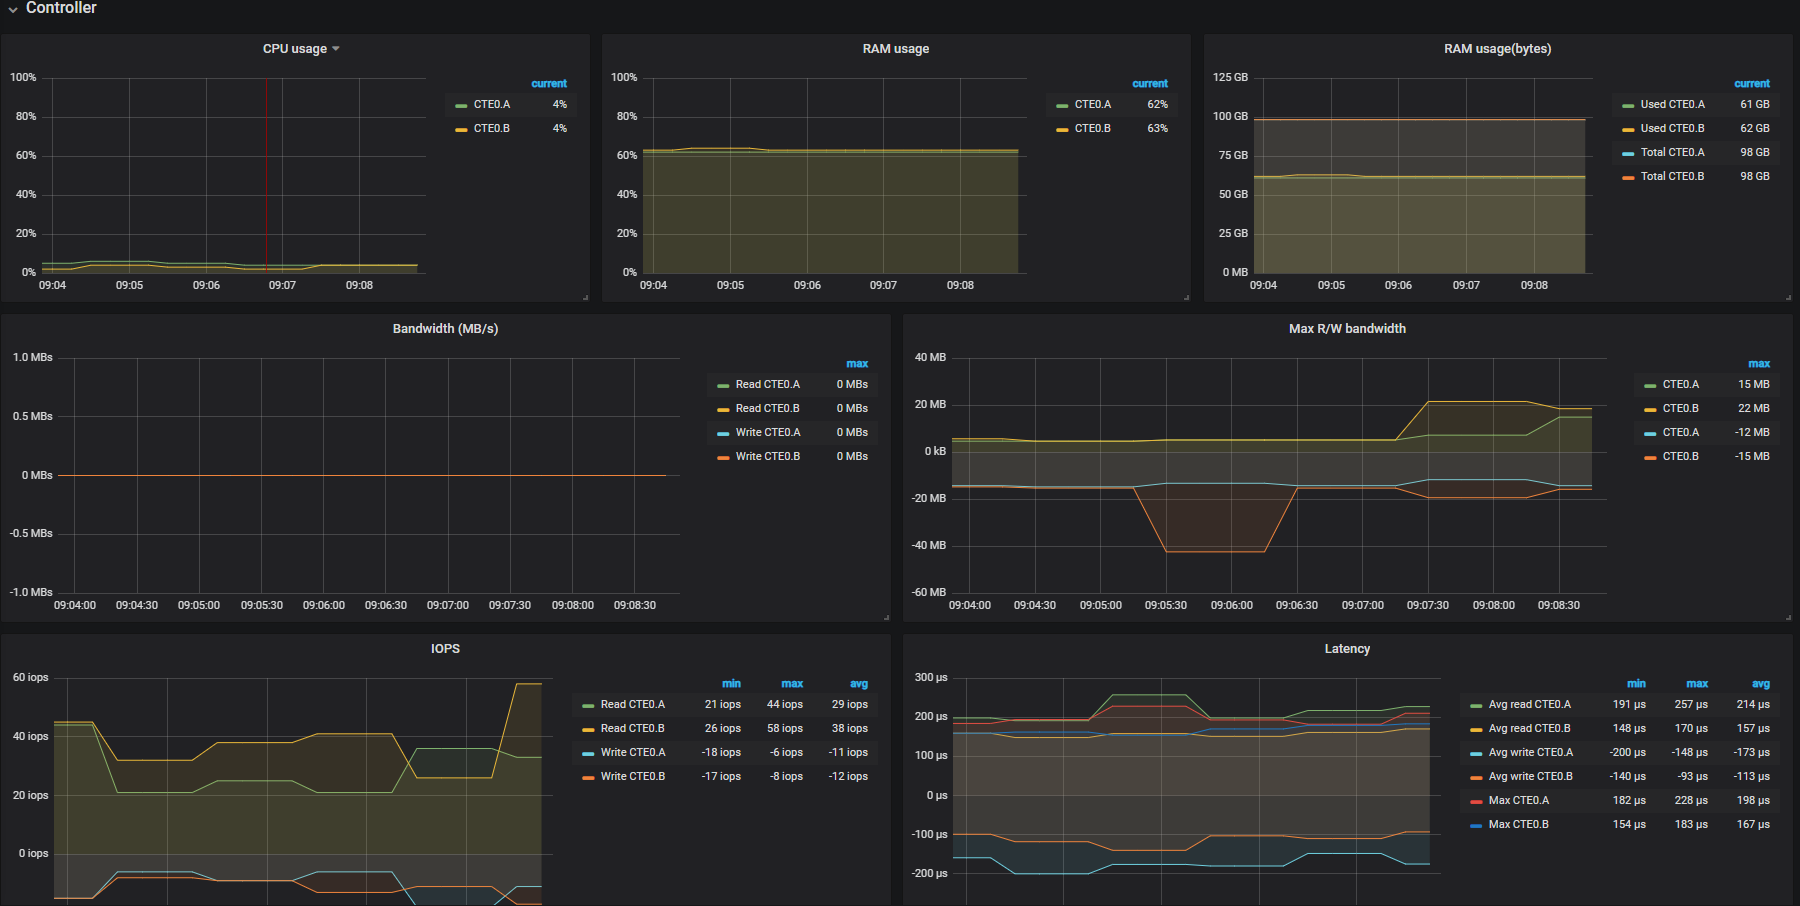
Task: Open the IOPS panel title menu
Action: (445, 649)
